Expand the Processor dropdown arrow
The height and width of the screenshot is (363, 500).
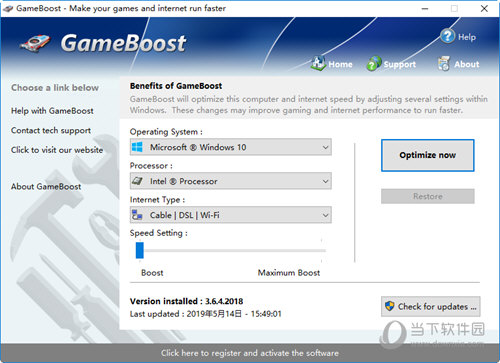click(325, 181)
